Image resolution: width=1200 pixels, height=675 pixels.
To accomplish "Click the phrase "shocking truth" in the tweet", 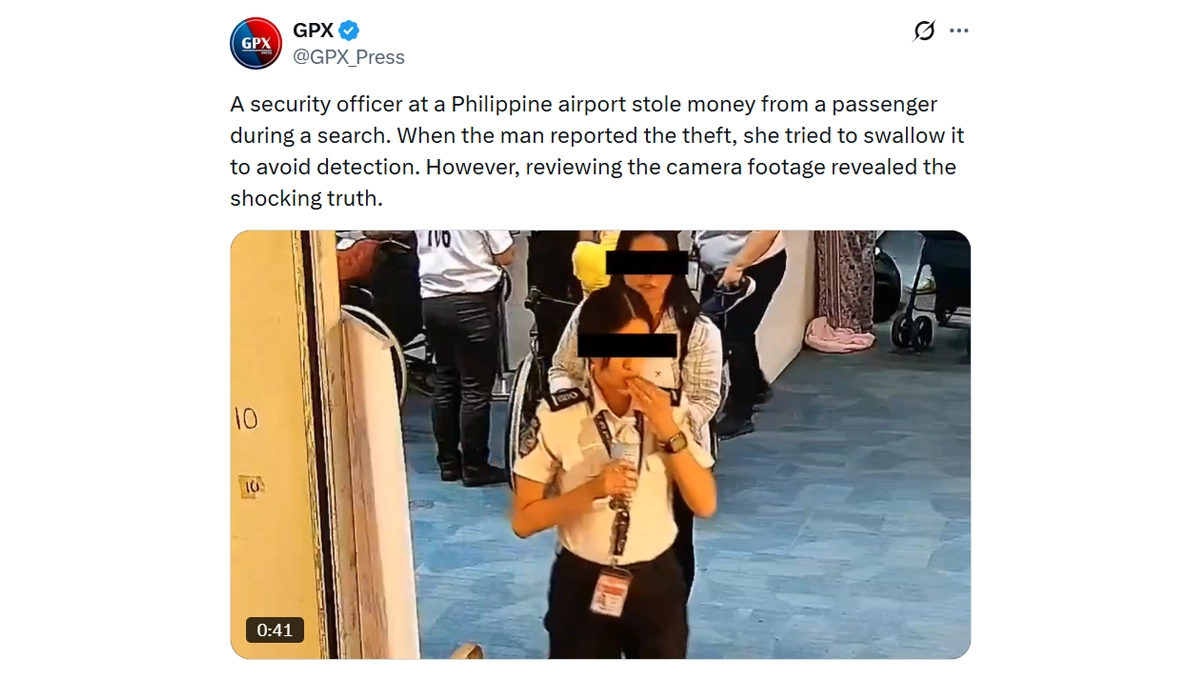I will 306,198.
